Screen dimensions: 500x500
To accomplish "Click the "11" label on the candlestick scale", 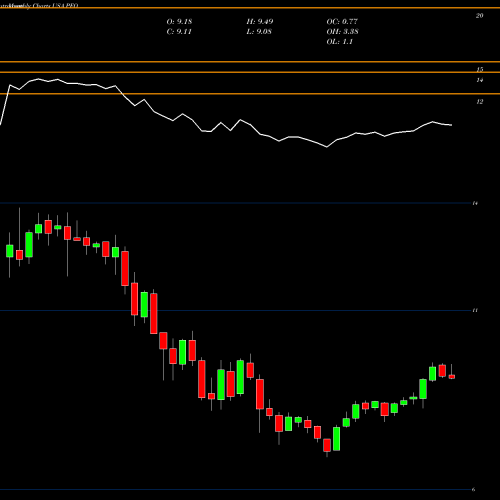I will (x=475, y=310).
